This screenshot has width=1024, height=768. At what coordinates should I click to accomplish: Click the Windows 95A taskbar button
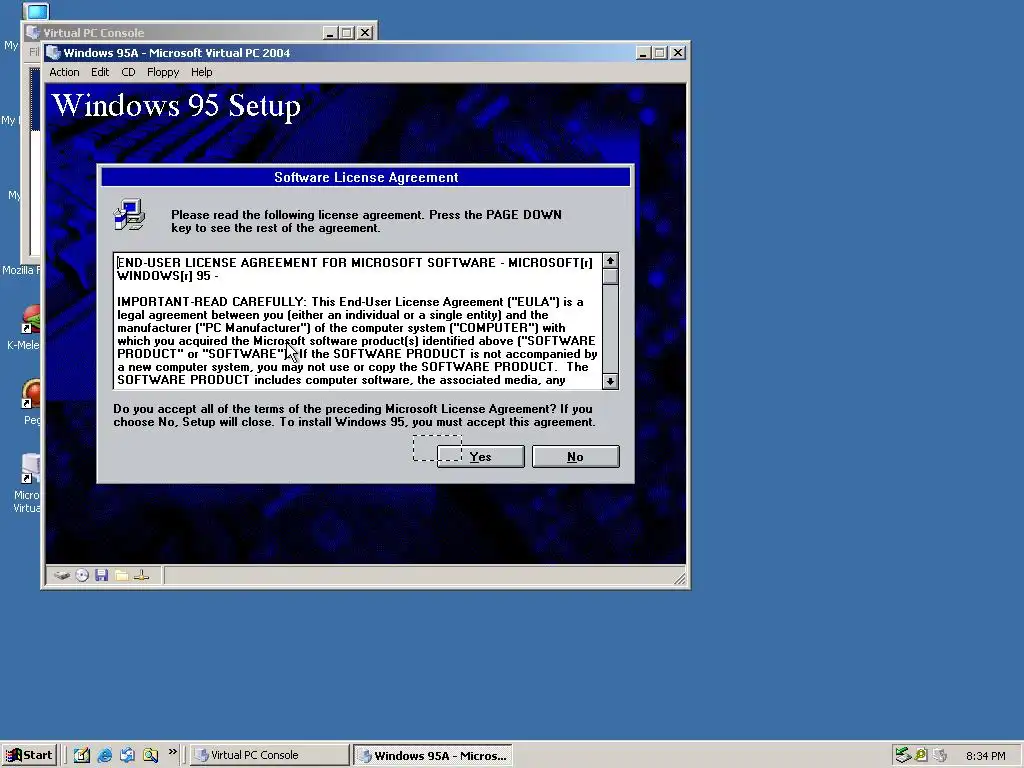point(432,755)
